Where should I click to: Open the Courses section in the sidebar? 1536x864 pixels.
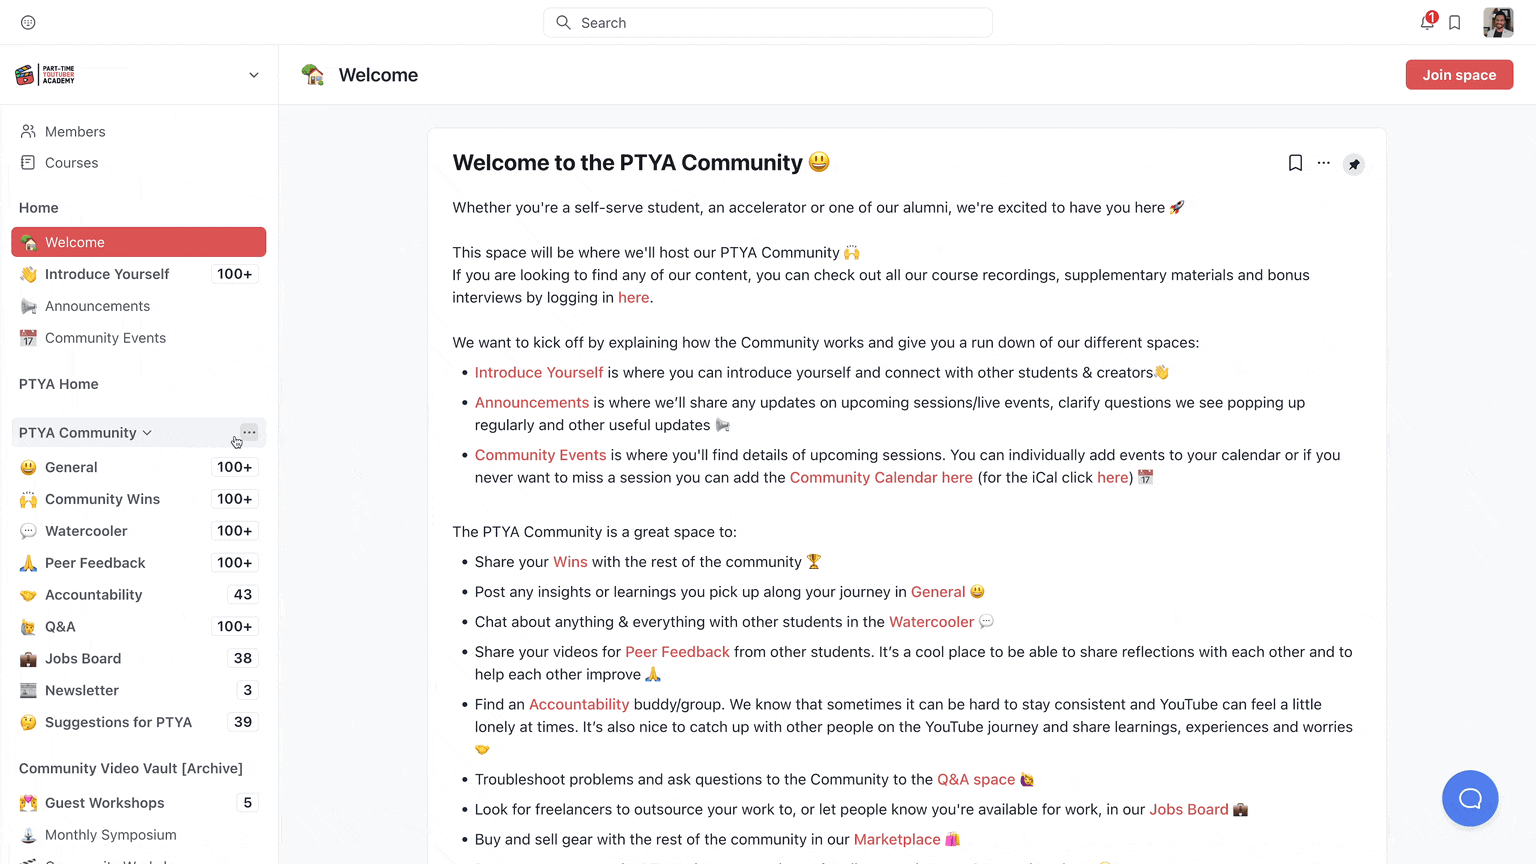click(x=71, y=162)
